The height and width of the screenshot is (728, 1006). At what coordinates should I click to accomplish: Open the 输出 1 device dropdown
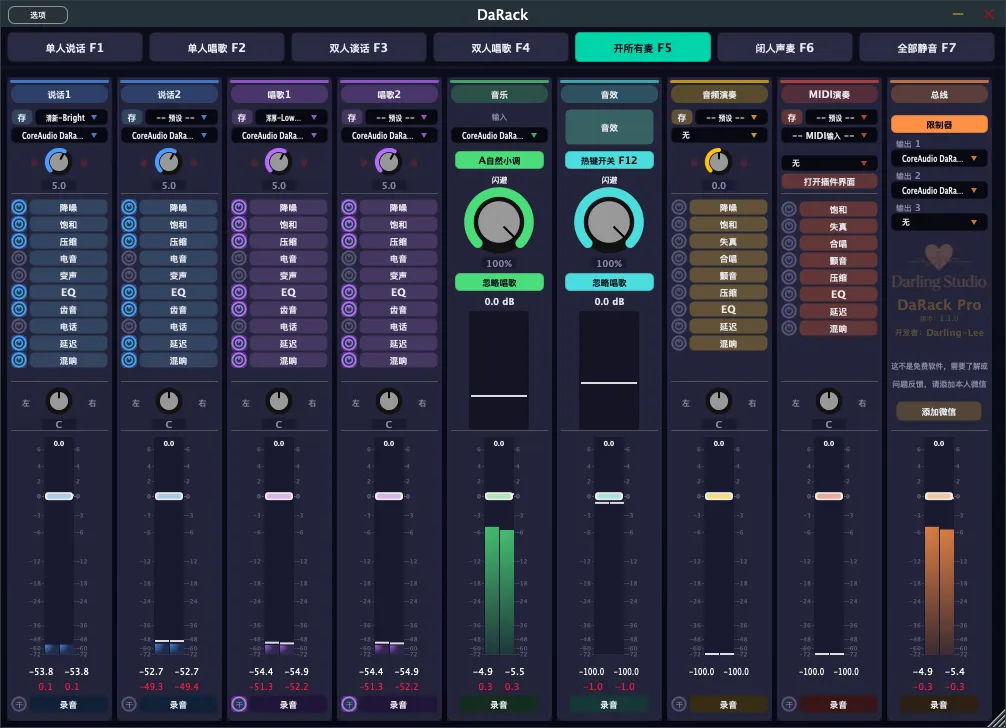click(x=939, y=158)
